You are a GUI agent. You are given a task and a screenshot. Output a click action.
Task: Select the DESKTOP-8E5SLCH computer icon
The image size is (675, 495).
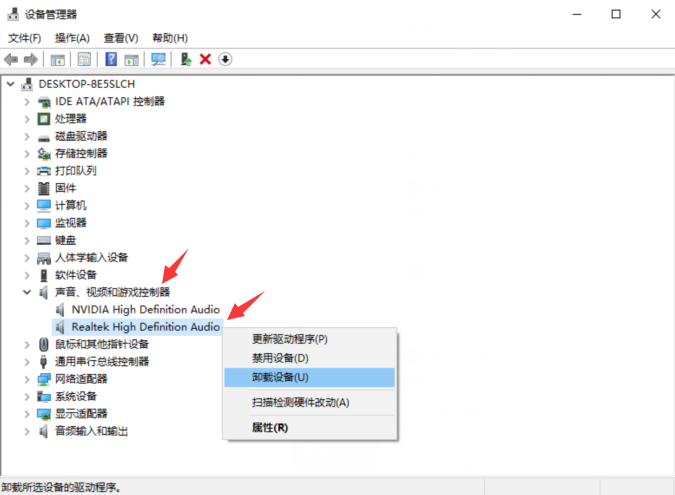click(27, 84)
